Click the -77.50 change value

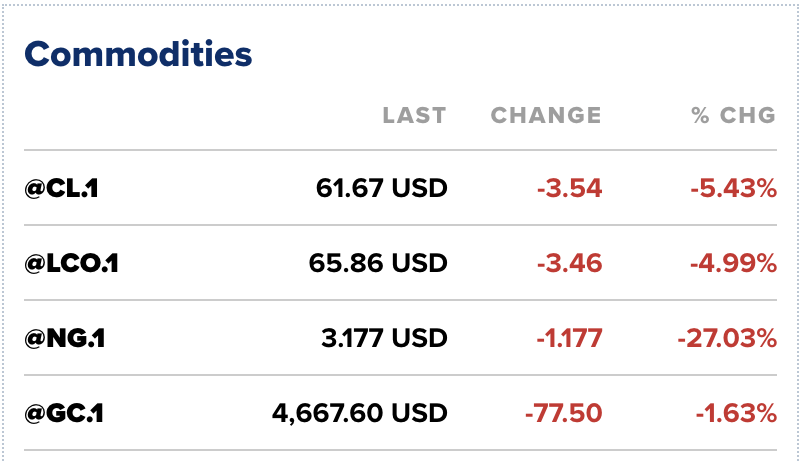561,413
